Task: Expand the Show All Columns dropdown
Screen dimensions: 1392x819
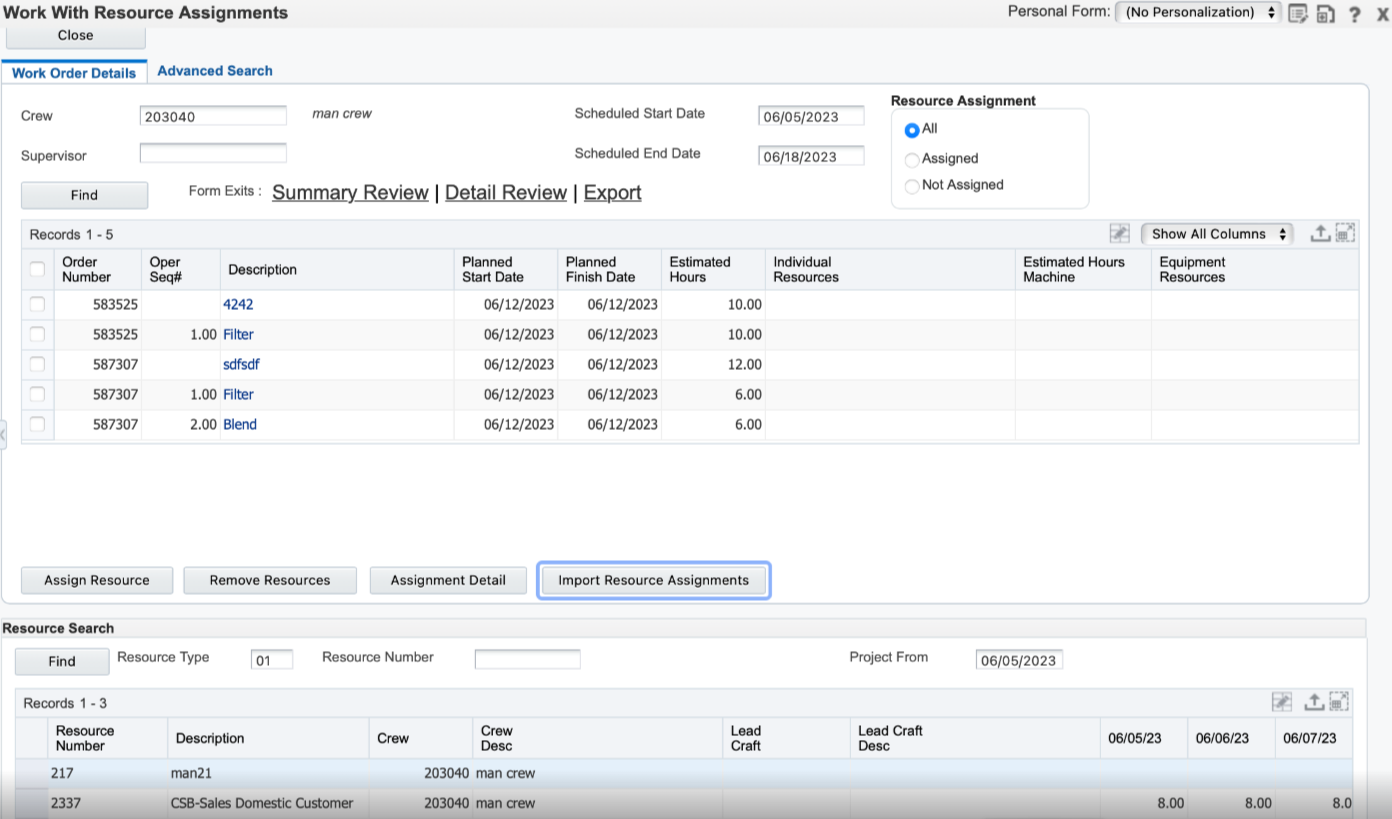Action: coord(1217,234)
